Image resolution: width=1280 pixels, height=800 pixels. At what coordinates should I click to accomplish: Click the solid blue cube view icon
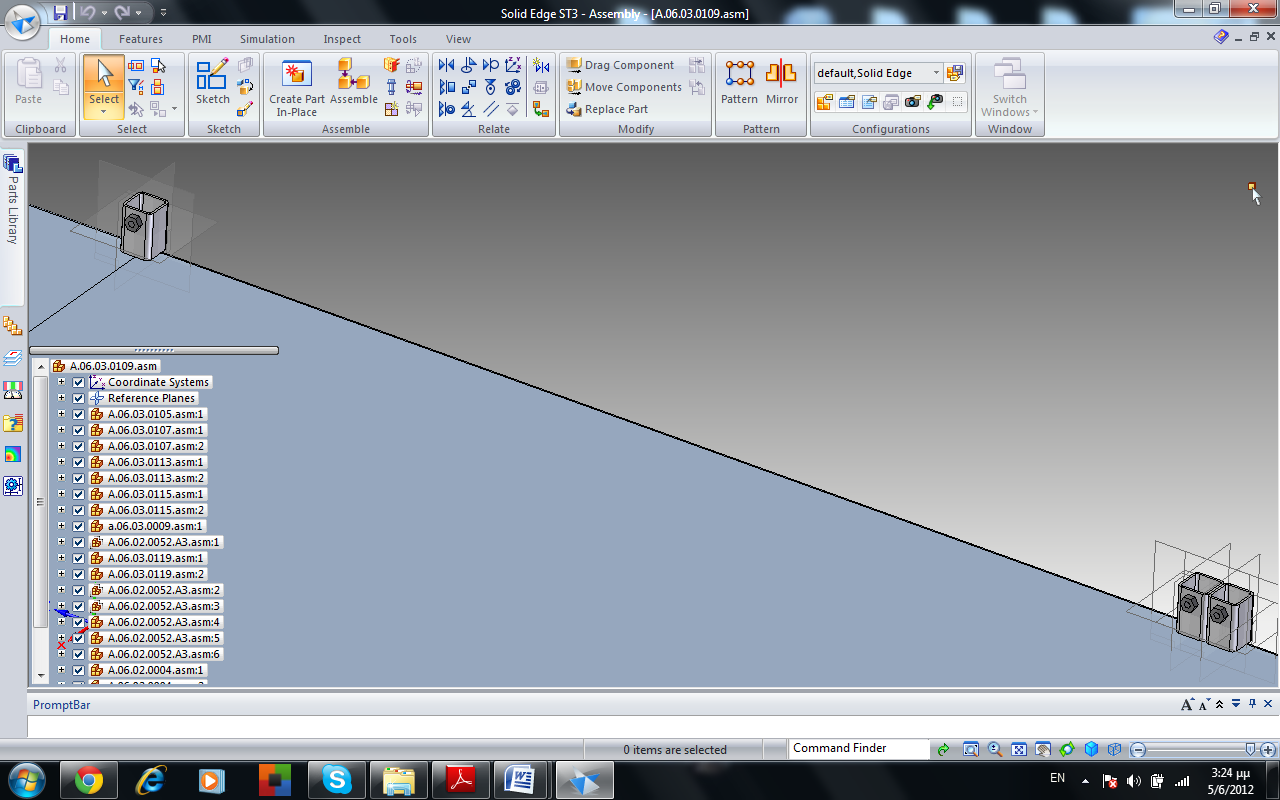1091,749
